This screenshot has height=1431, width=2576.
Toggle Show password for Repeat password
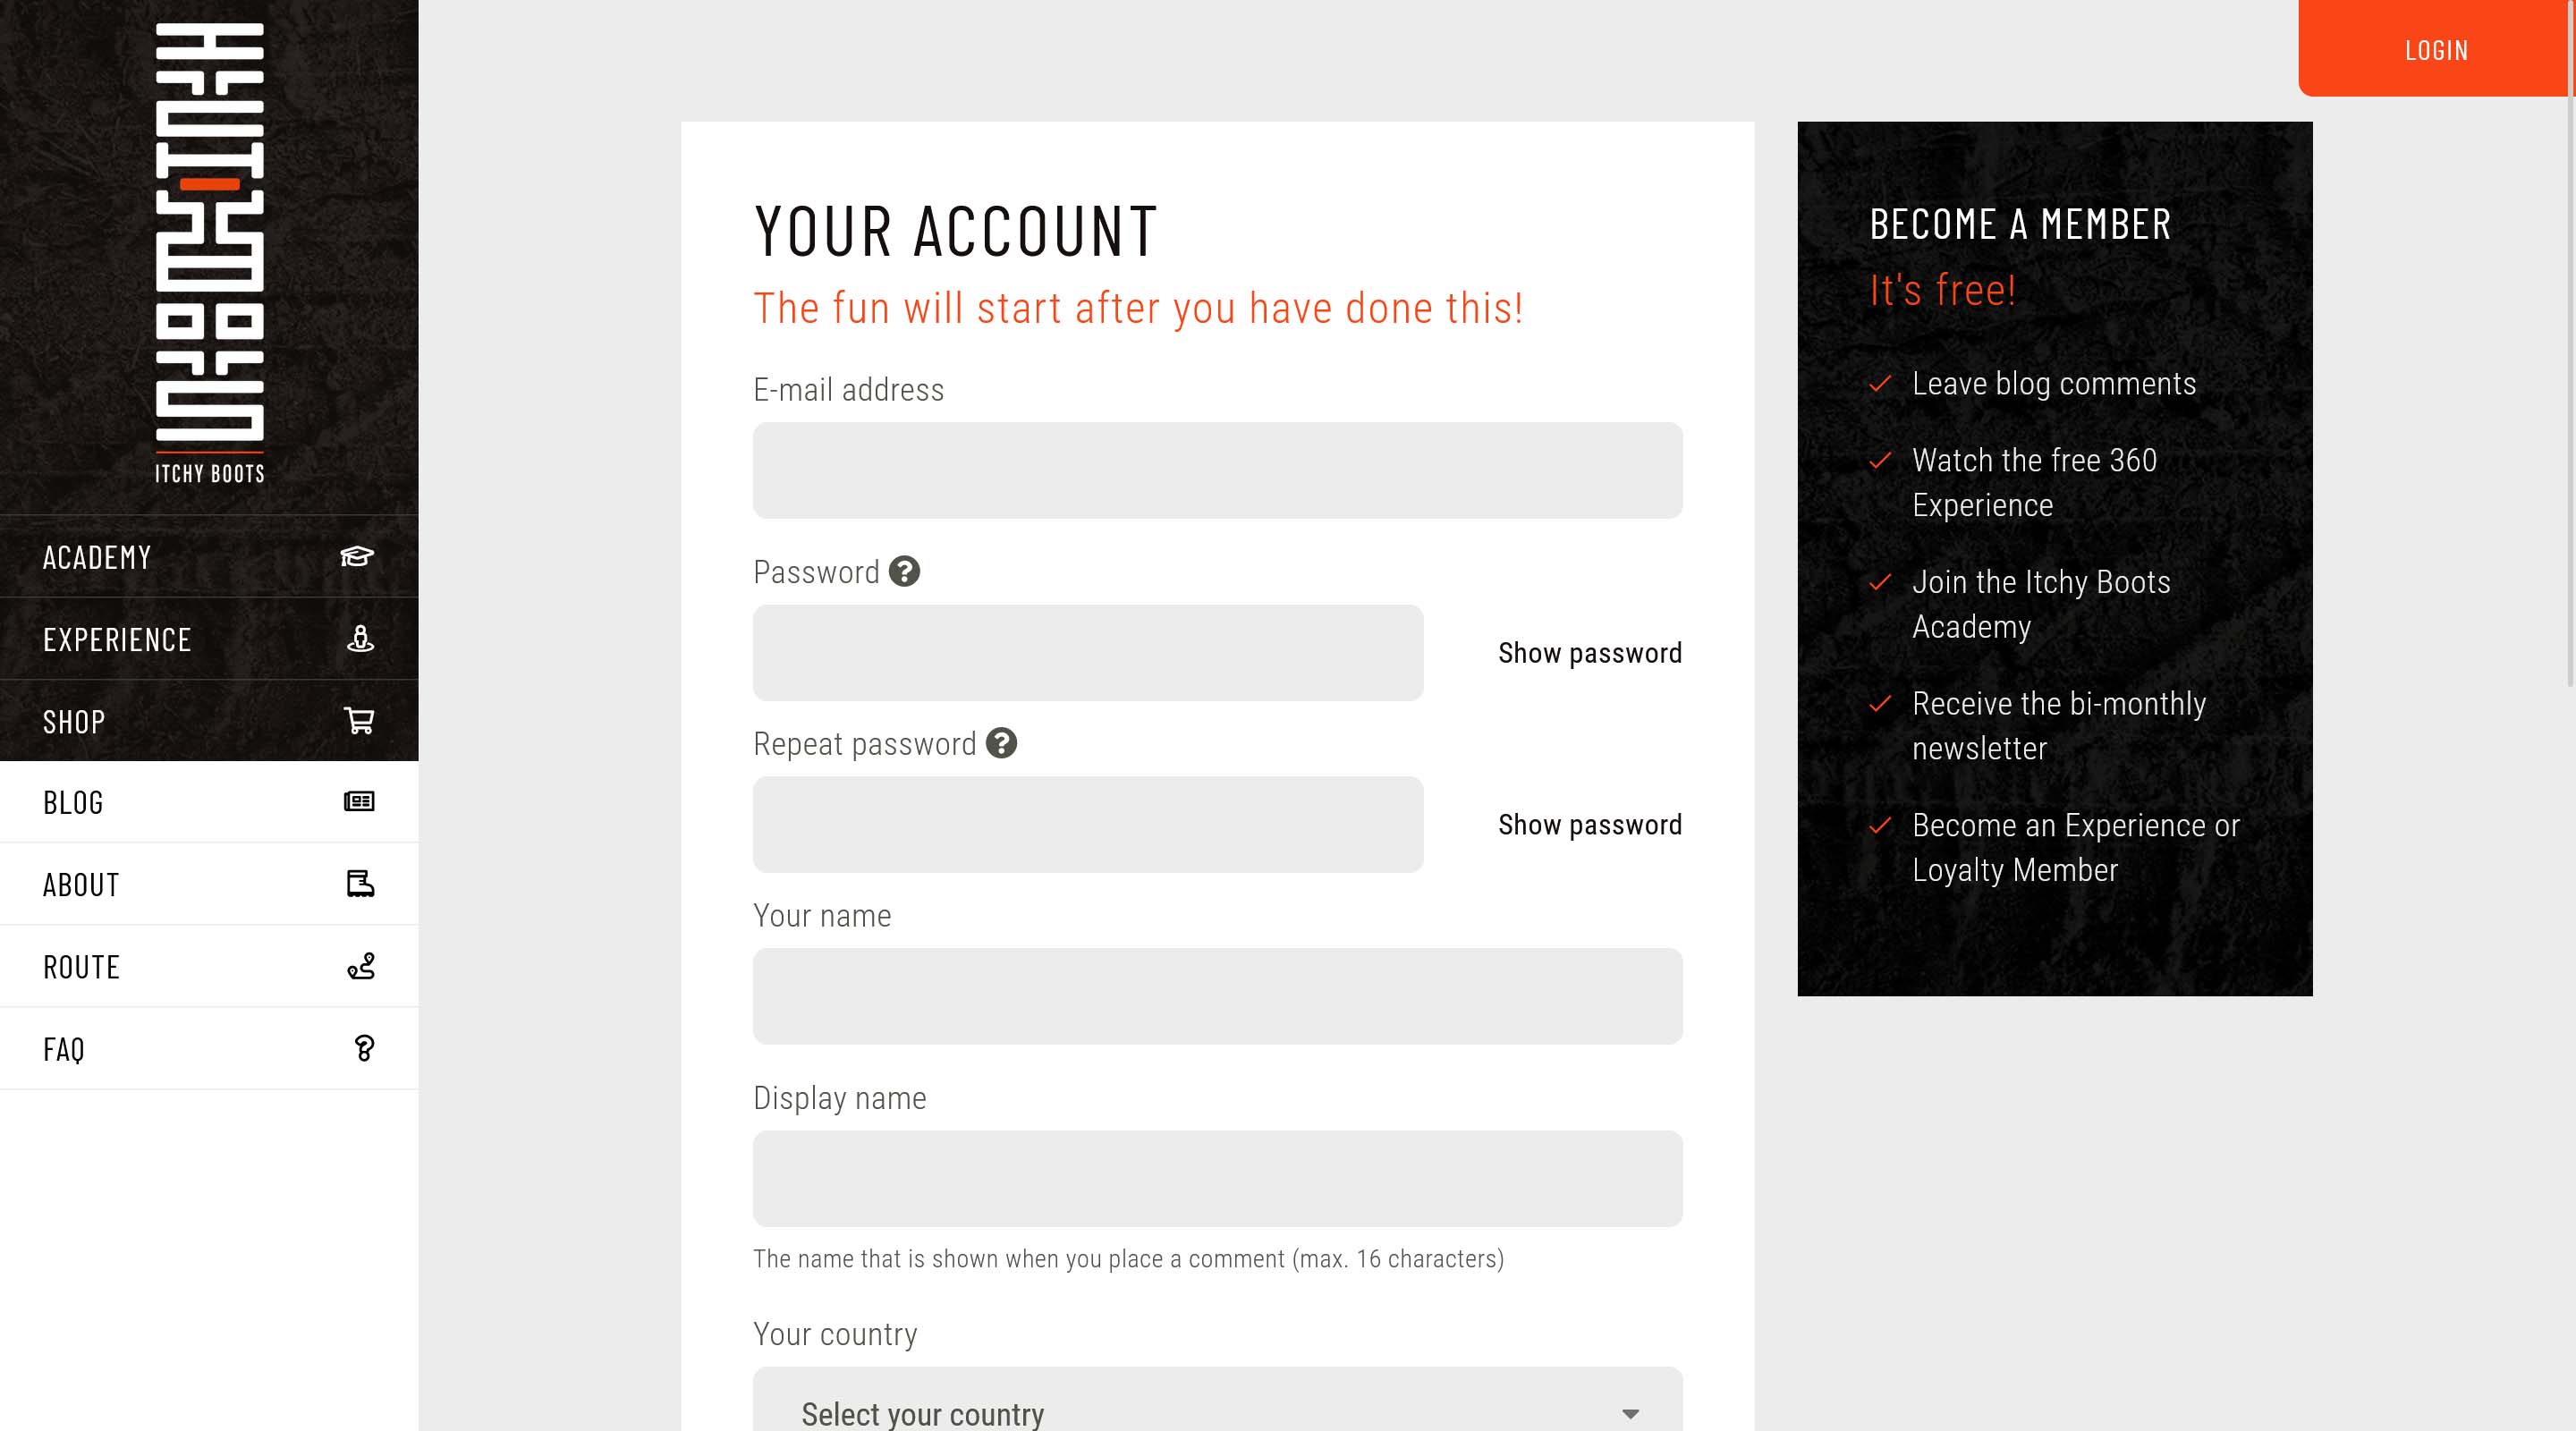tap(1589, 825)
